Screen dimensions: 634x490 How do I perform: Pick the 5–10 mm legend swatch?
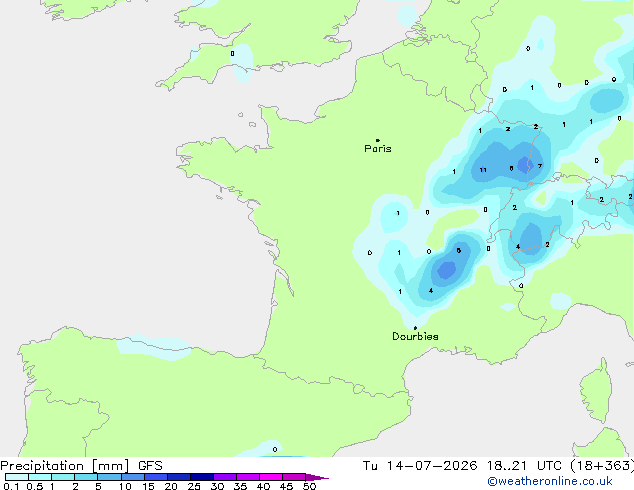tap(109, 477)
